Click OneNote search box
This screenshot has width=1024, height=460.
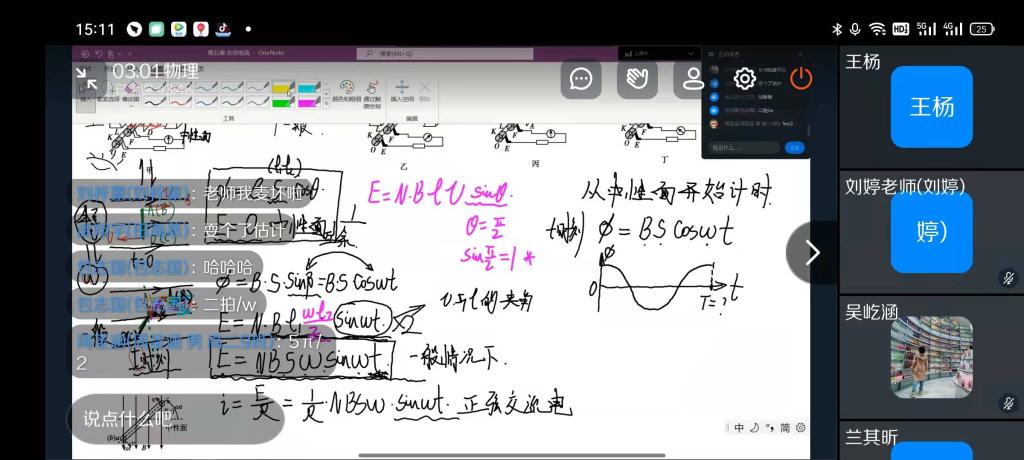click(x=445, y=54)
